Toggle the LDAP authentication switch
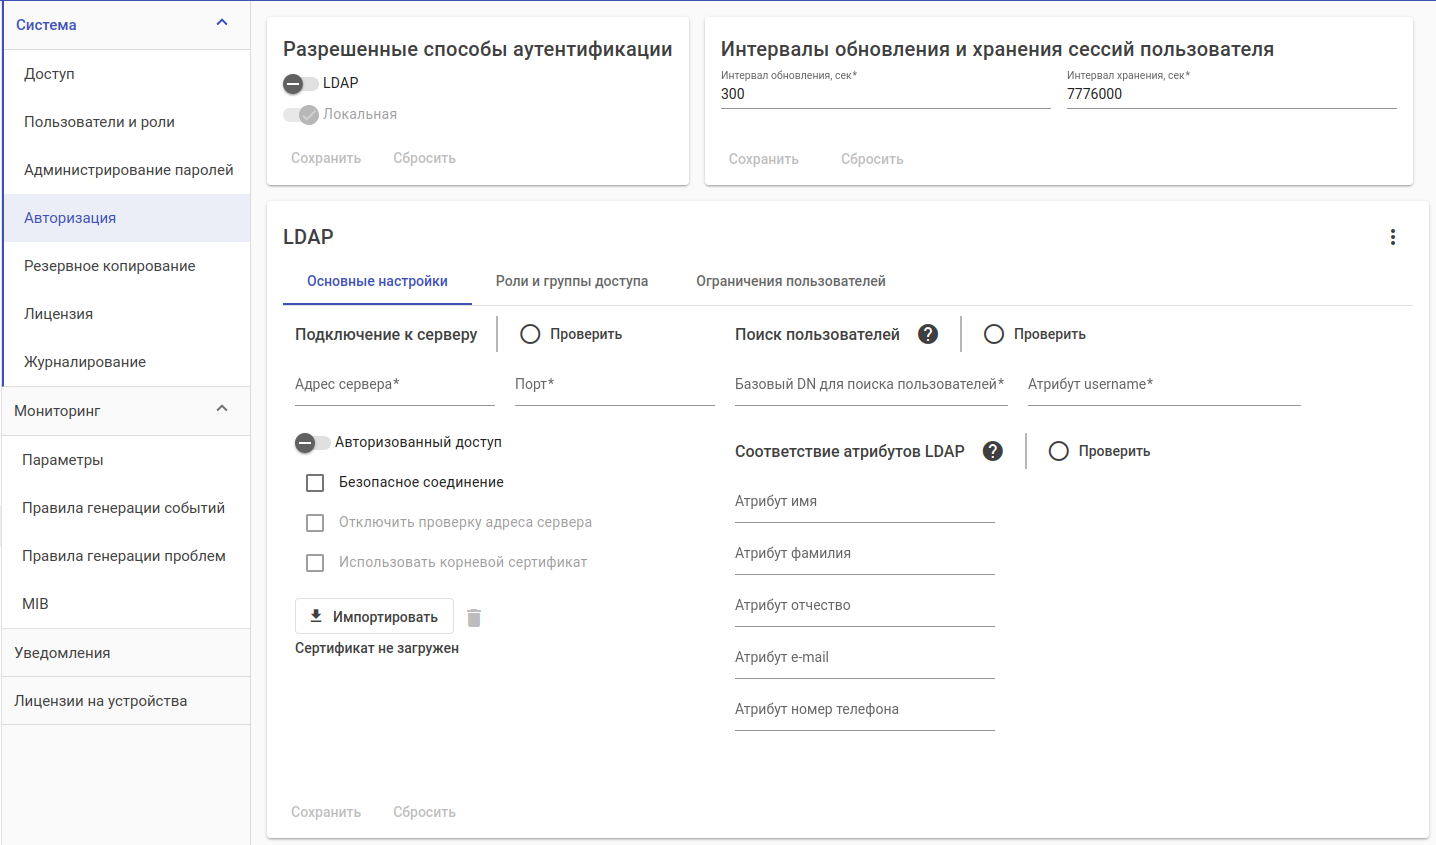Viewport: 1436px width, 845px height. [299, 84]
